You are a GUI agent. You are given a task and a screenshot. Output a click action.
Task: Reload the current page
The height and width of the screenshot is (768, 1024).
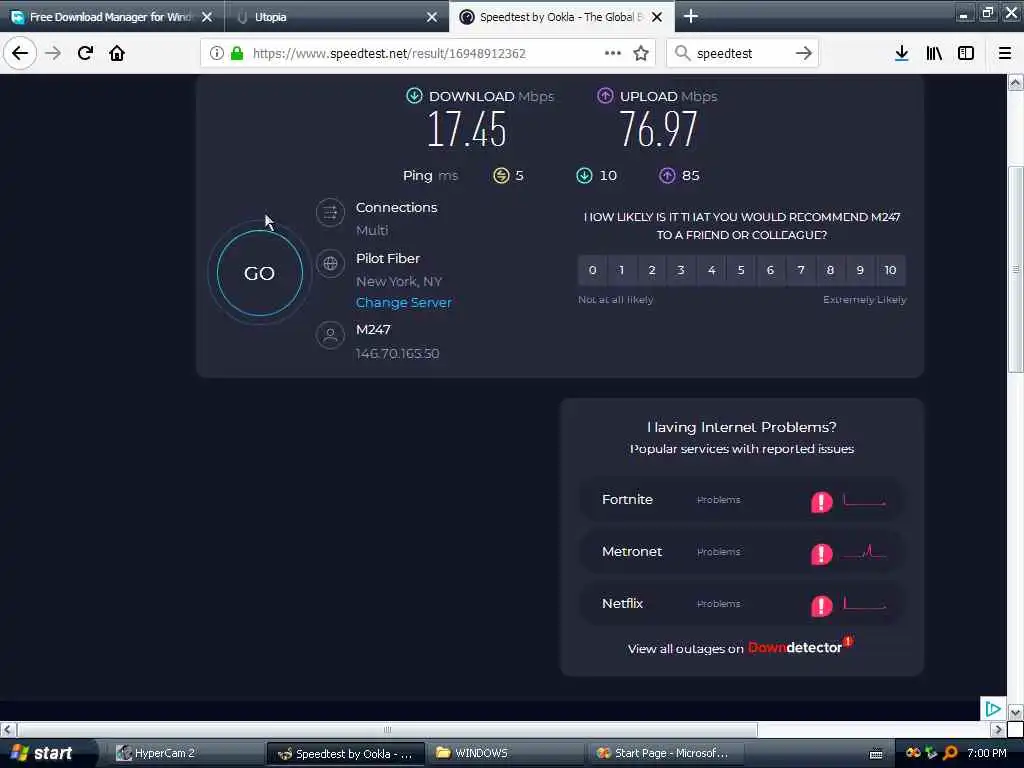(85, 53)
